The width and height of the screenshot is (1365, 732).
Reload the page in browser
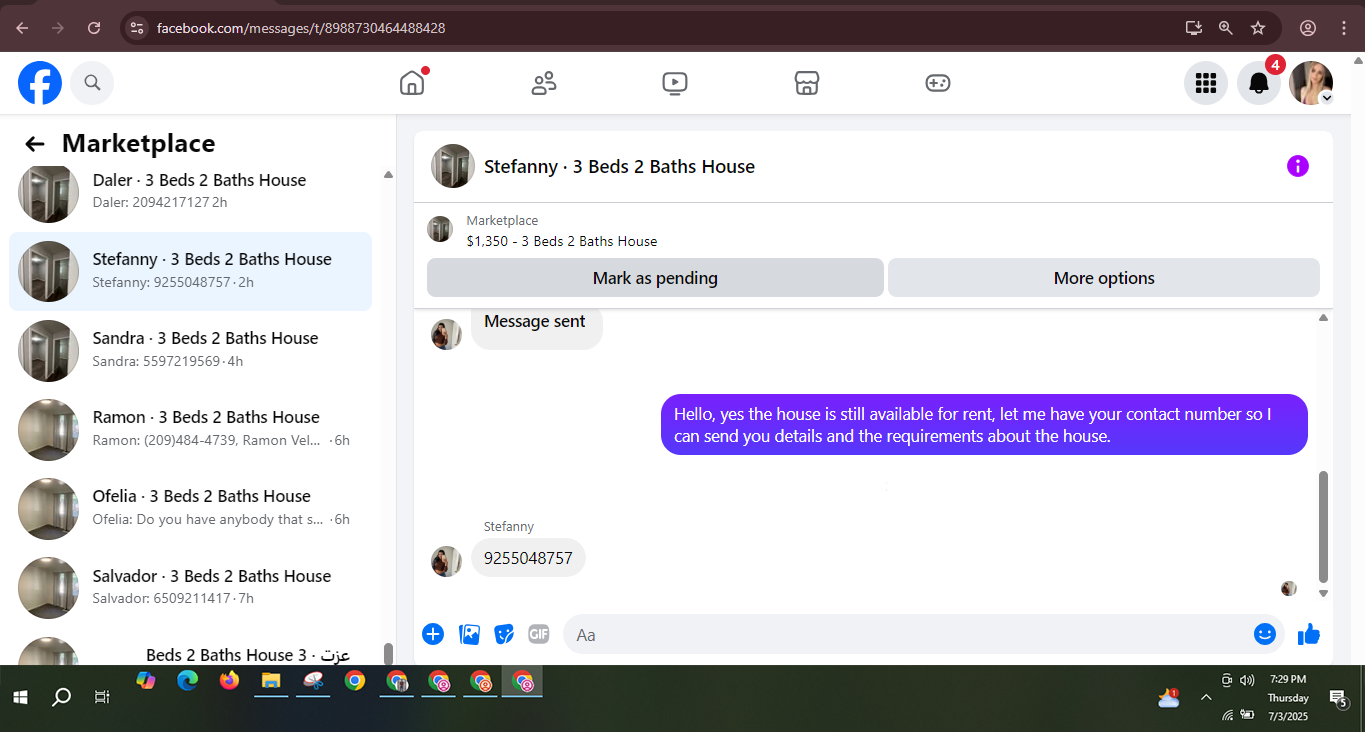(x=94, y=28)
